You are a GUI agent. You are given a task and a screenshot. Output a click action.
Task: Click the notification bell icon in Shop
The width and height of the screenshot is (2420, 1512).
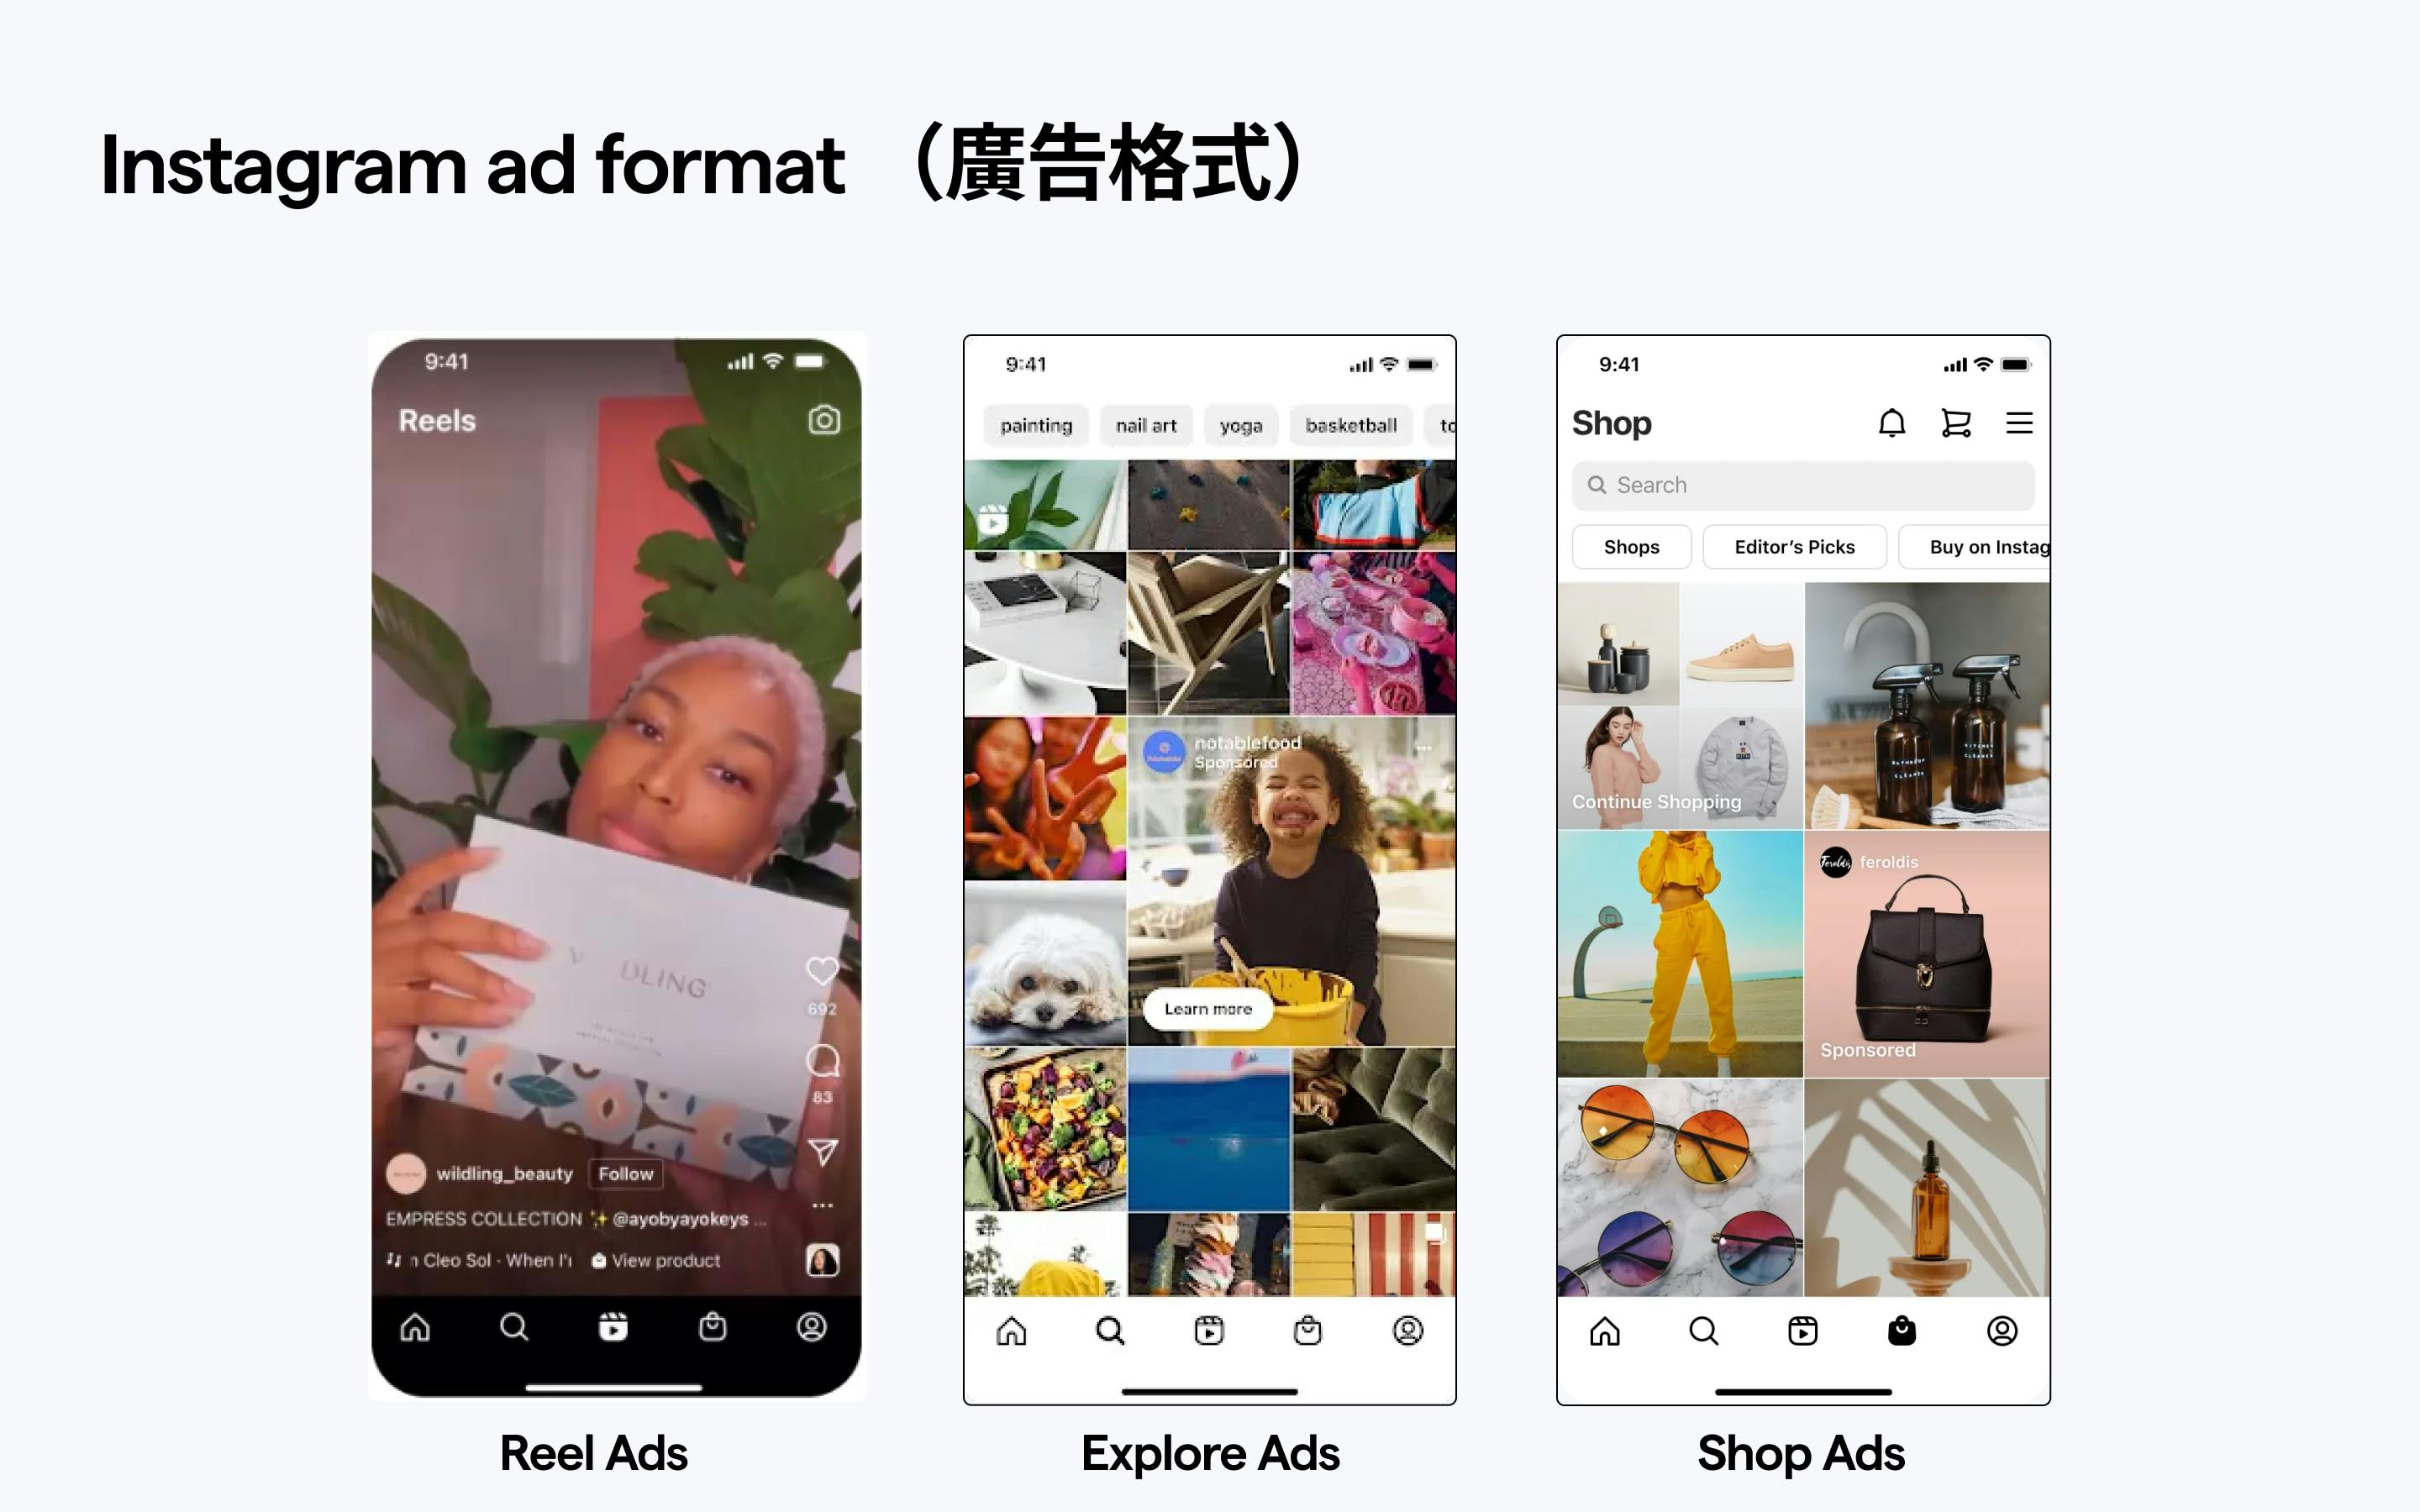(x=1892, y=422)
